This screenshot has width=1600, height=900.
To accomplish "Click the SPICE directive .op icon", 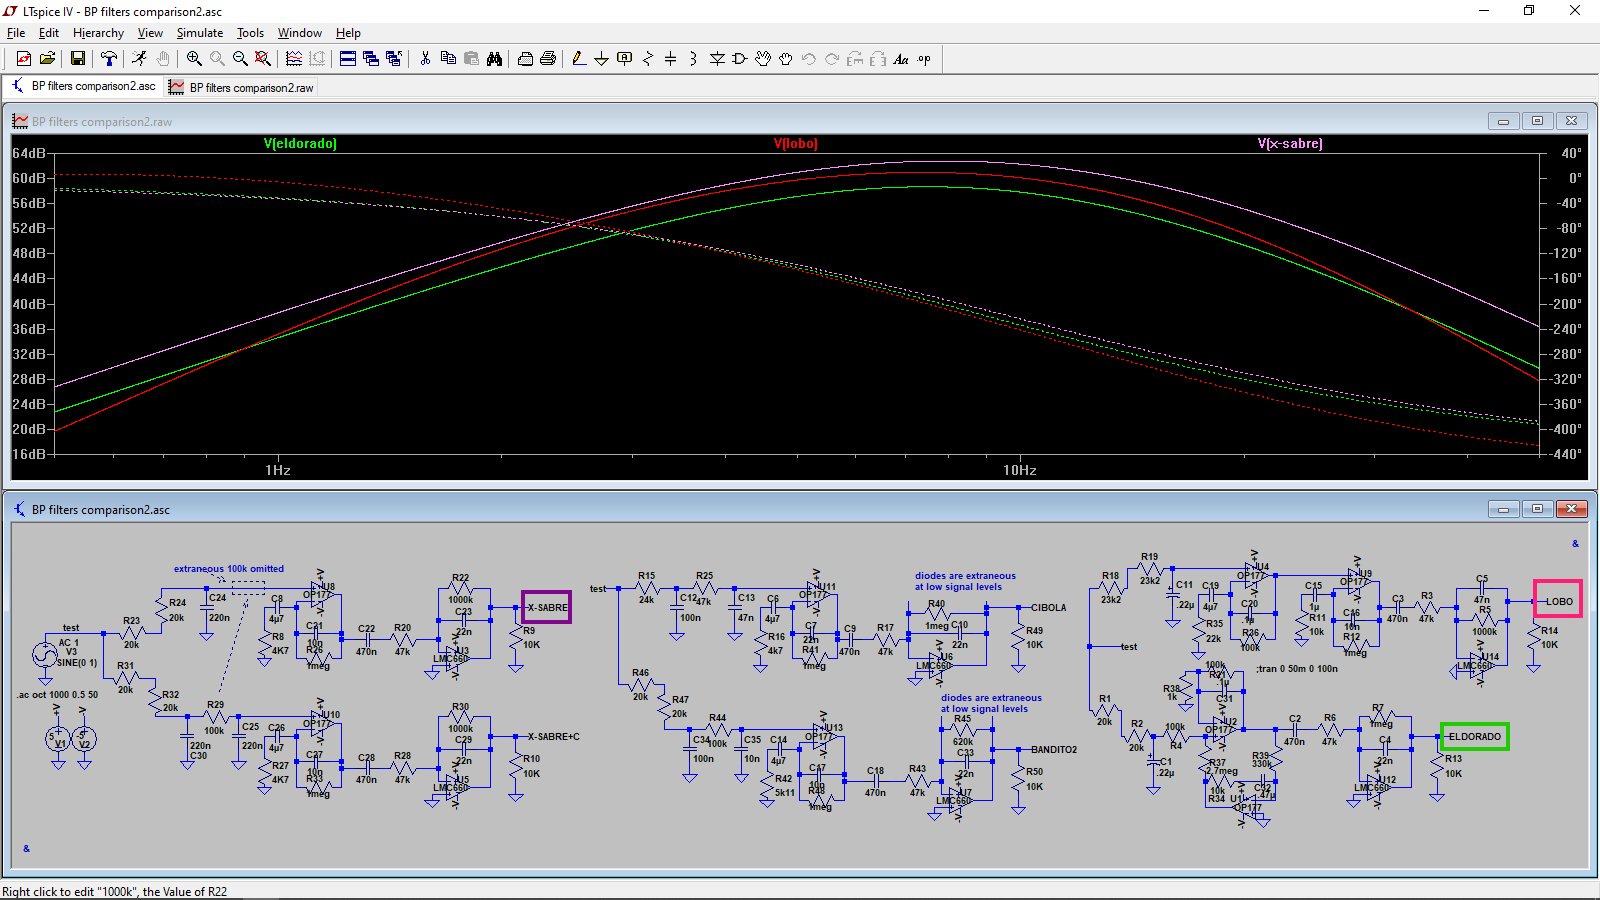I will coord(924,59).
